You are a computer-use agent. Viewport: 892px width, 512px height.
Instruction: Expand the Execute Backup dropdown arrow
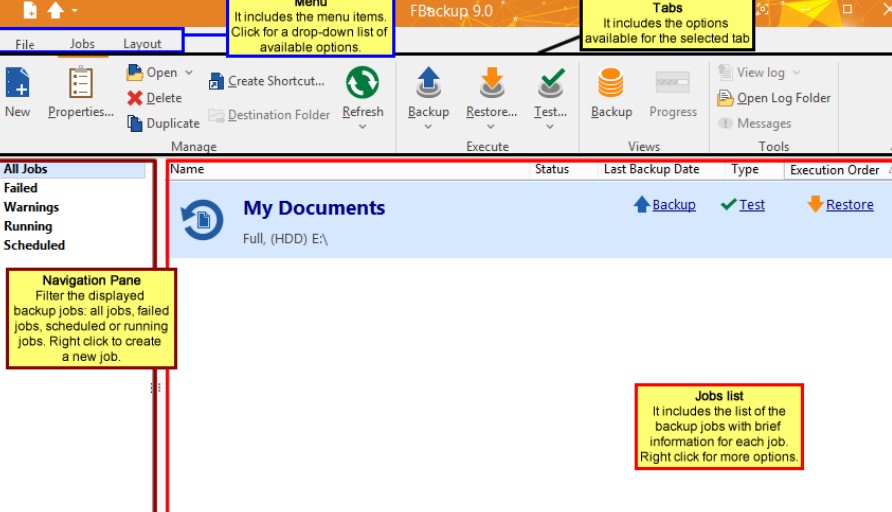tap(428, 127)
